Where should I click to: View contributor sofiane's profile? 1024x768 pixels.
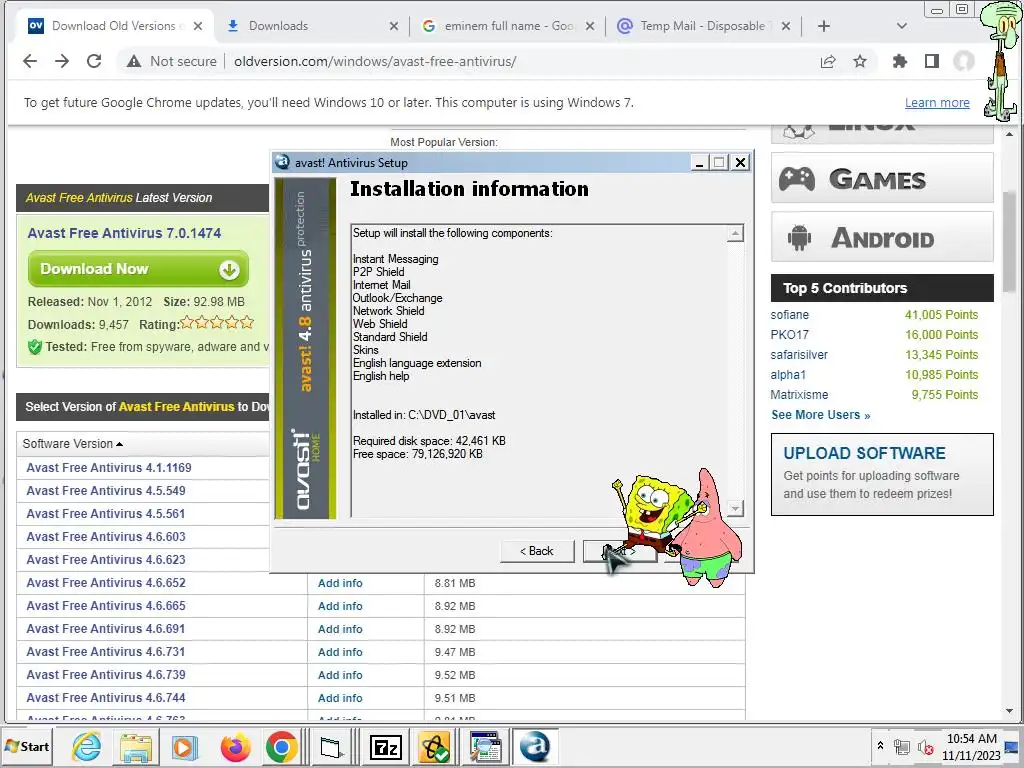click(790, 315)
